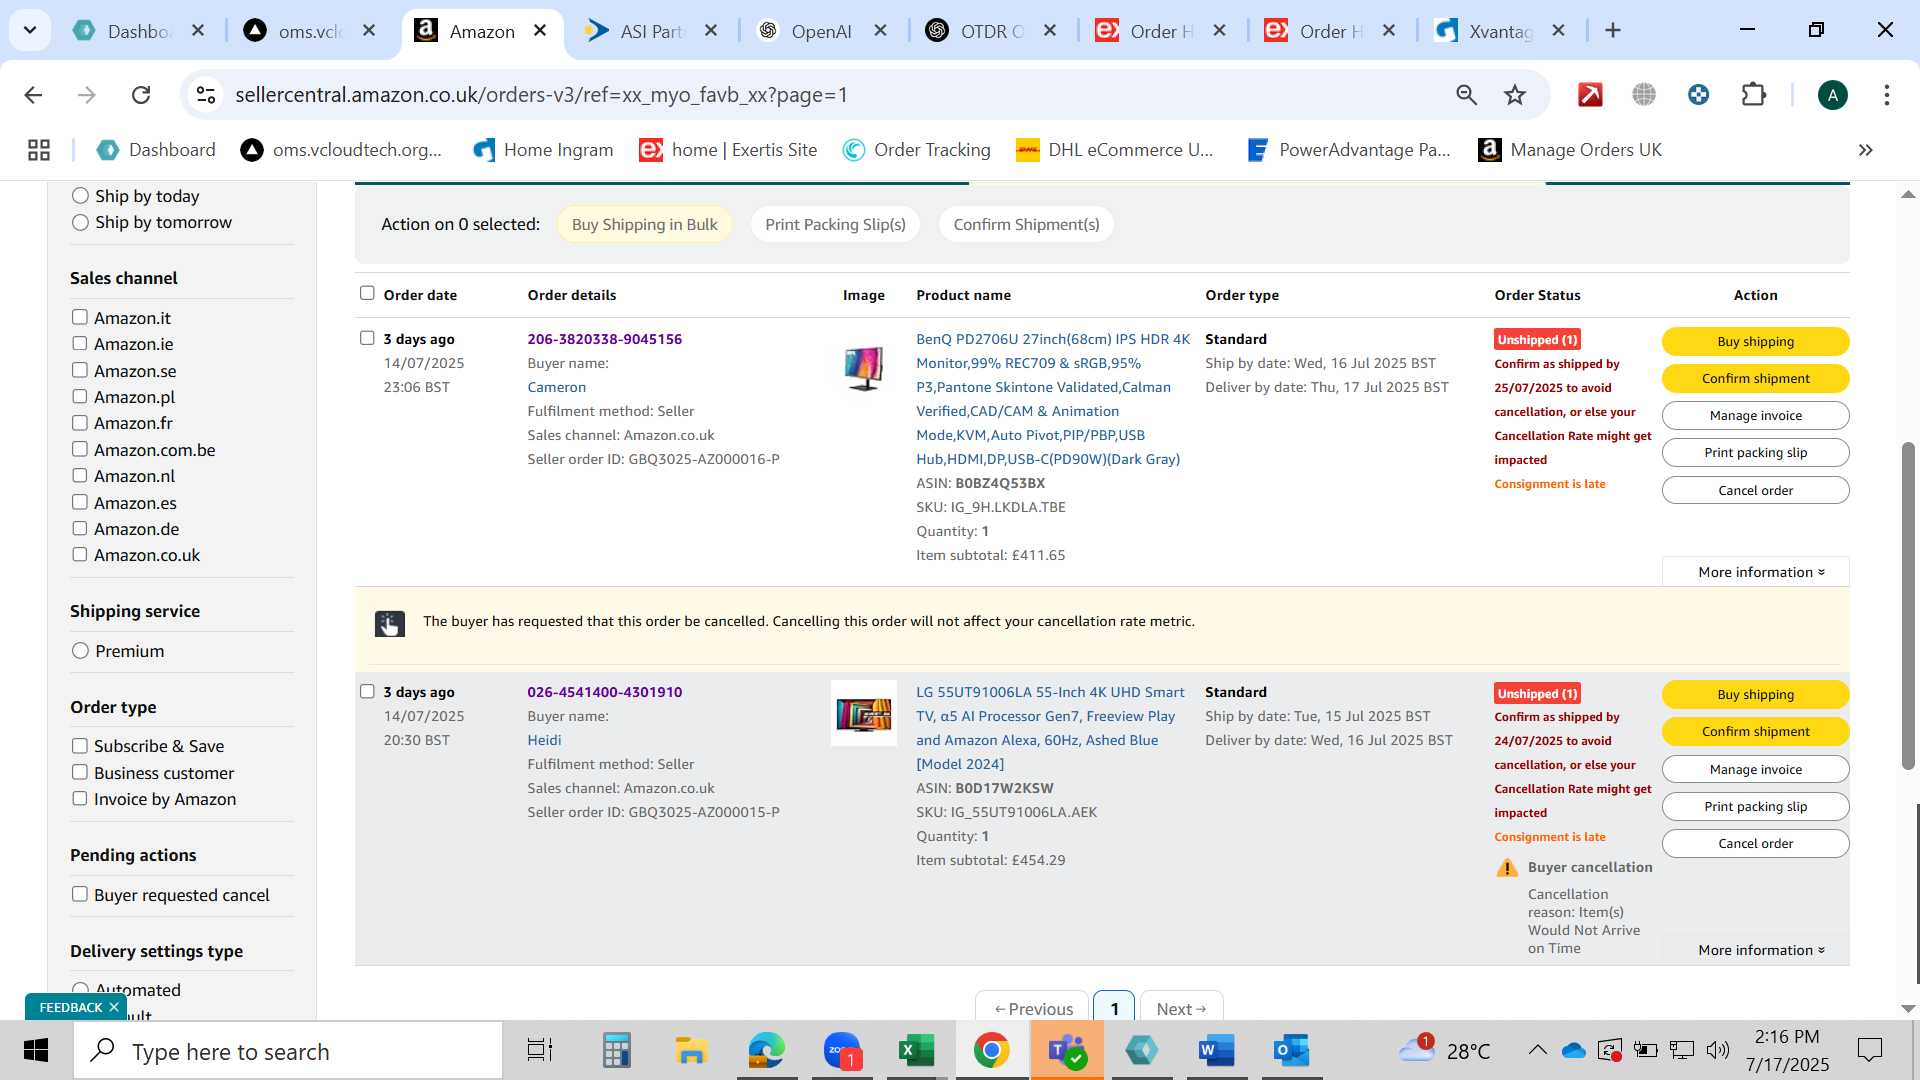Click the page vertical scrollbar thumb

tap(1908, 605)
